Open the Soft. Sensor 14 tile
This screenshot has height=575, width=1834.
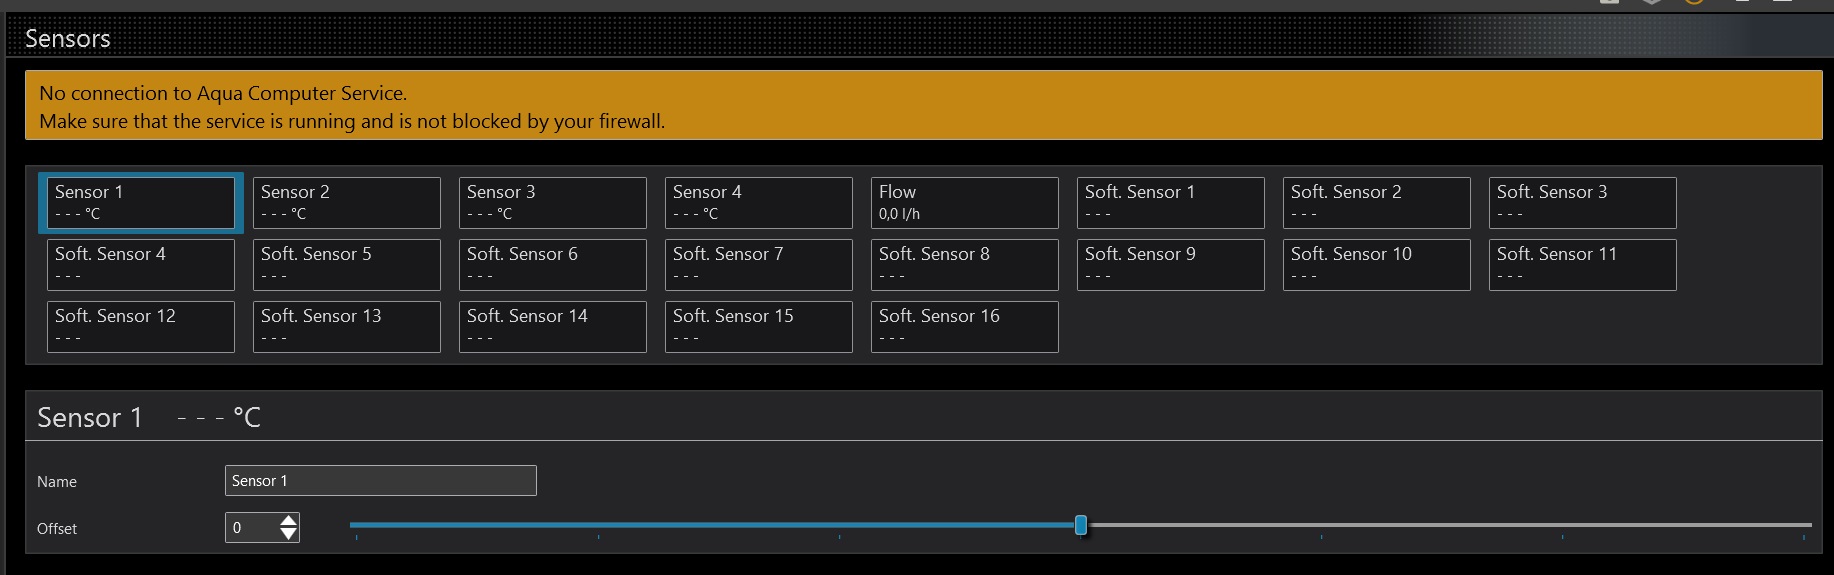click(x=553, y=327)
